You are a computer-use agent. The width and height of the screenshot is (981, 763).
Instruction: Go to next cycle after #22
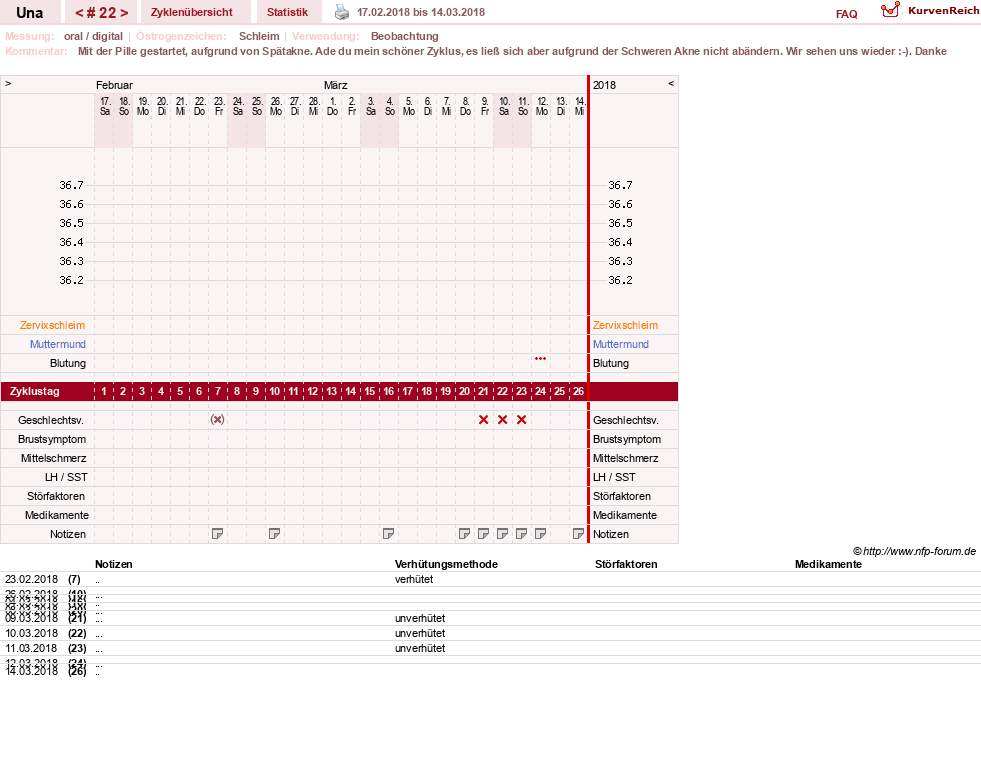tap(124, 13)
